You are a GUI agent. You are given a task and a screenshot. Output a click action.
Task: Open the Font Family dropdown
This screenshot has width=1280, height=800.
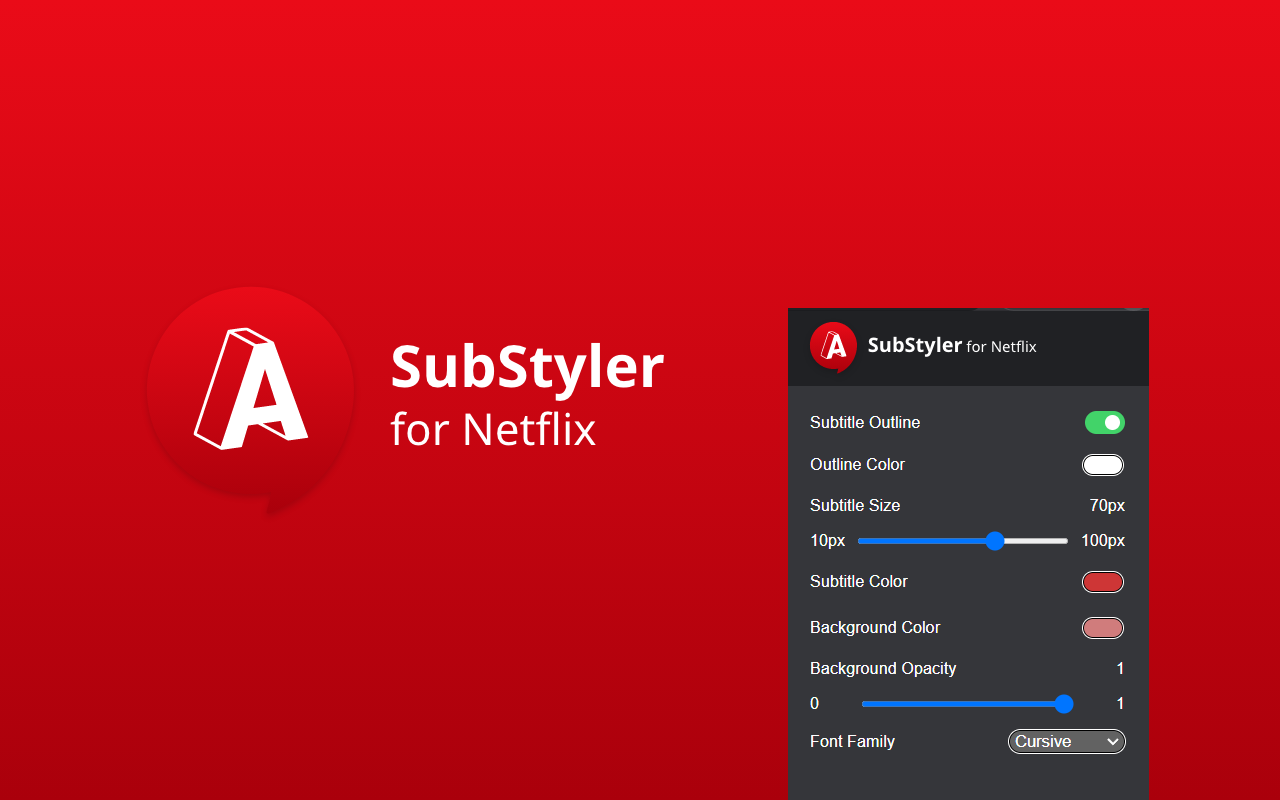[1066, 741]
